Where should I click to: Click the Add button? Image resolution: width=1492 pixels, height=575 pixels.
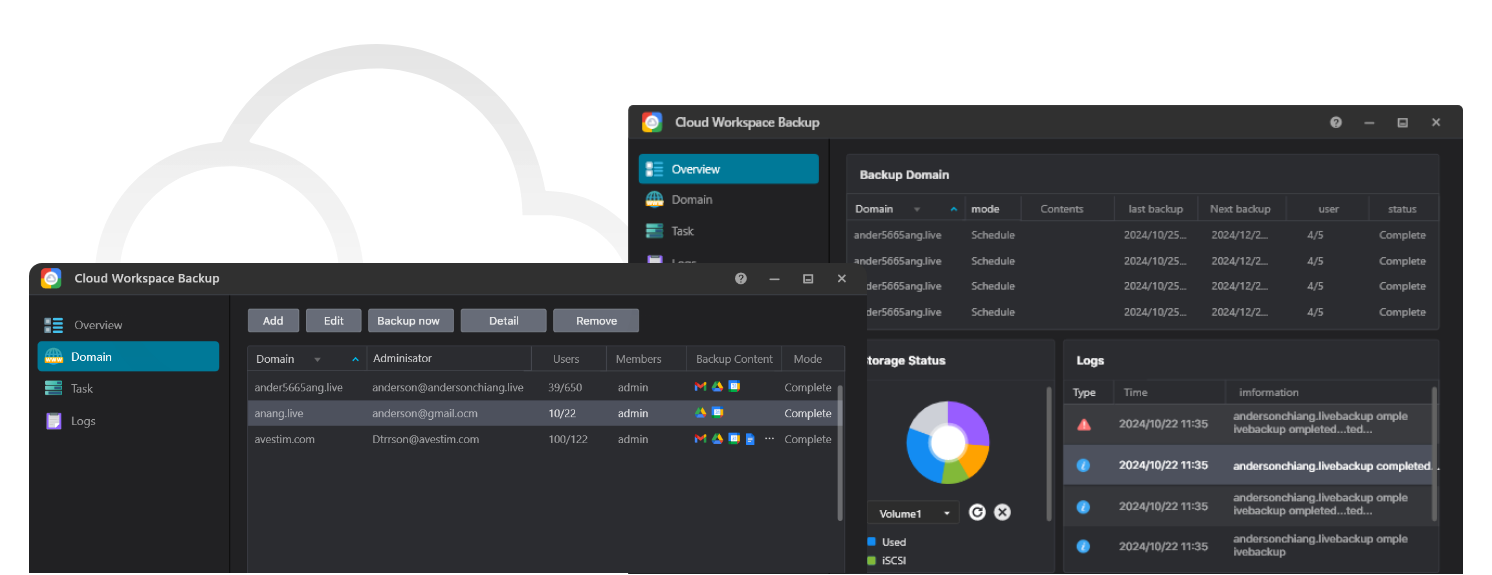[273, 321]
